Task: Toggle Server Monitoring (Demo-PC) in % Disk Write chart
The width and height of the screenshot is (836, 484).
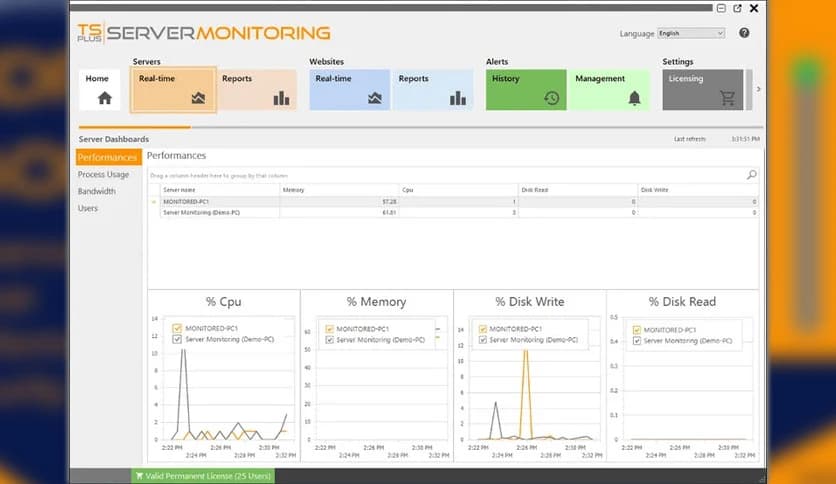Action: point(483,340)
